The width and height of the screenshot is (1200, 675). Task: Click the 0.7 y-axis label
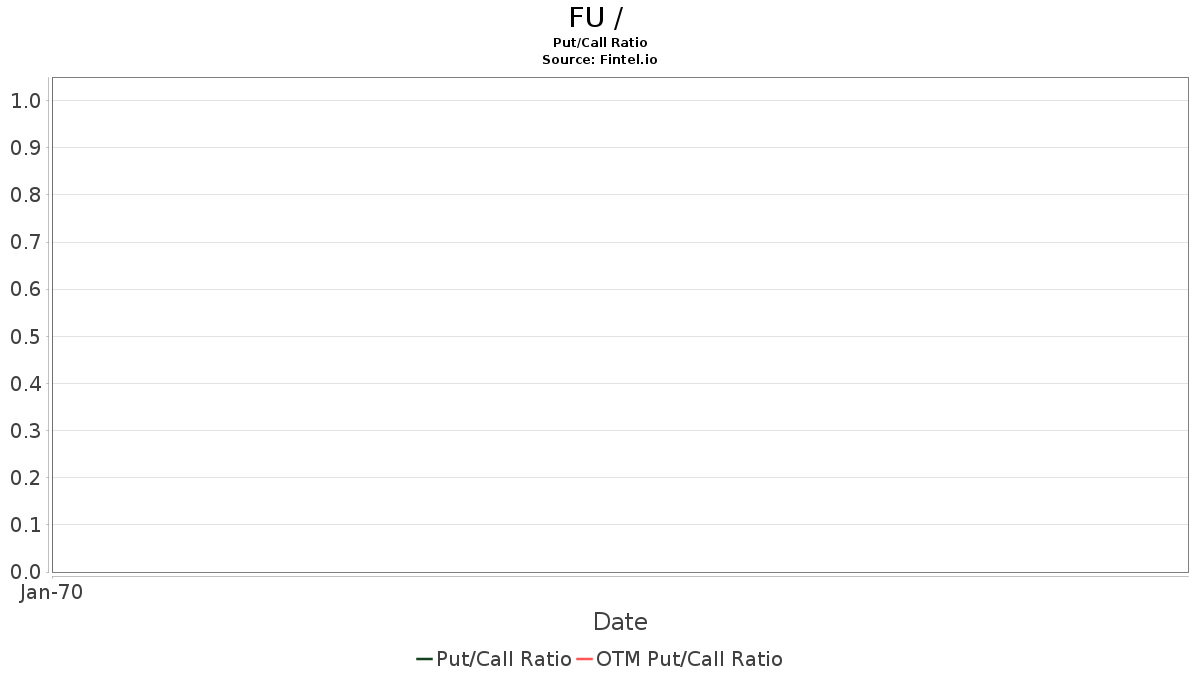point(26,242)
